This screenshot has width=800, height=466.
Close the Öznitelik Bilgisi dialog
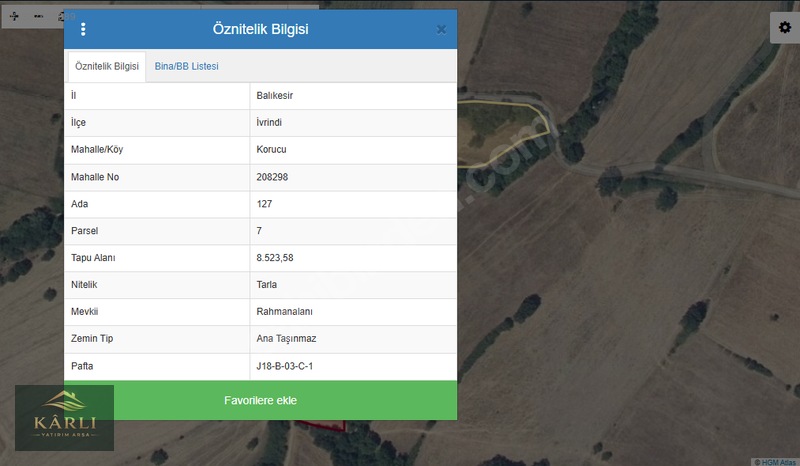pos(441,30)
